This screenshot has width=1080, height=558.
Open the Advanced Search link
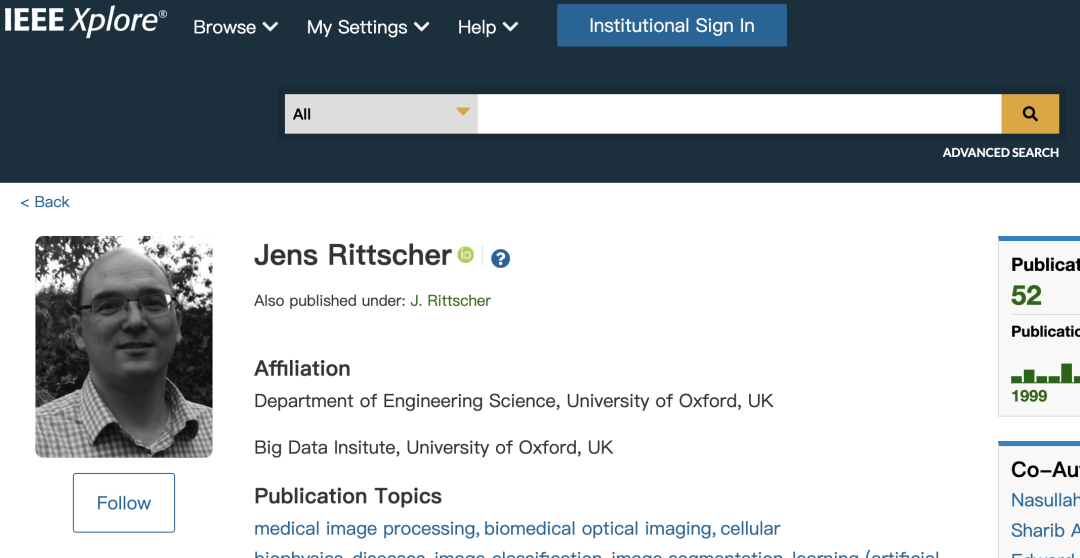point(1000,153)
